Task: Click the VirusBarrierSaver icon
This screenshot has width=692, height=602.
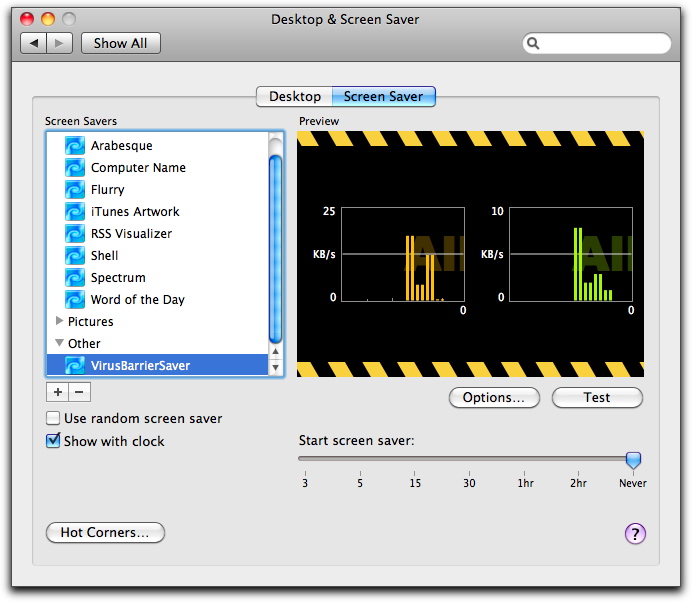Action: click(75, 365)
